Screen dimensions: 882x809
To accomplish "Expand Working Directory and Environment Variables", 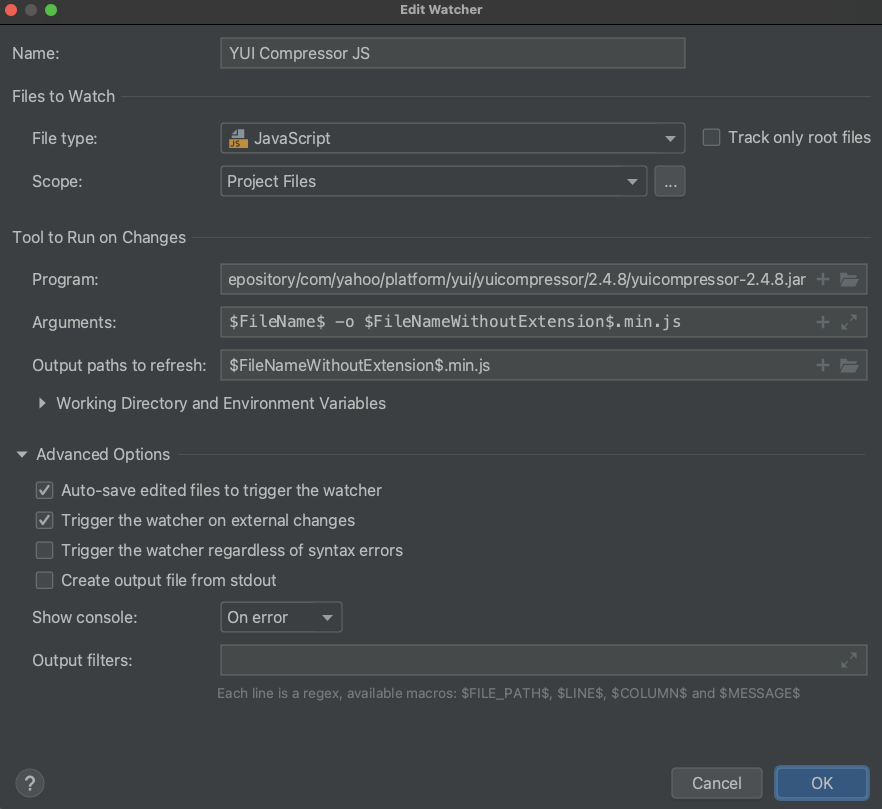I will pos(42,403).
